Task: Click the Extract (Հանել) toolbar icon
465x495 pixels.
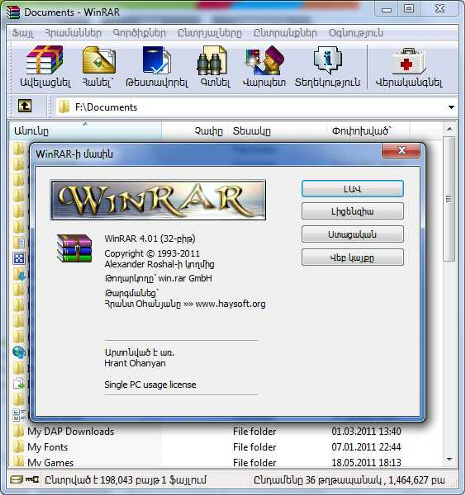Action: [99, 67]
